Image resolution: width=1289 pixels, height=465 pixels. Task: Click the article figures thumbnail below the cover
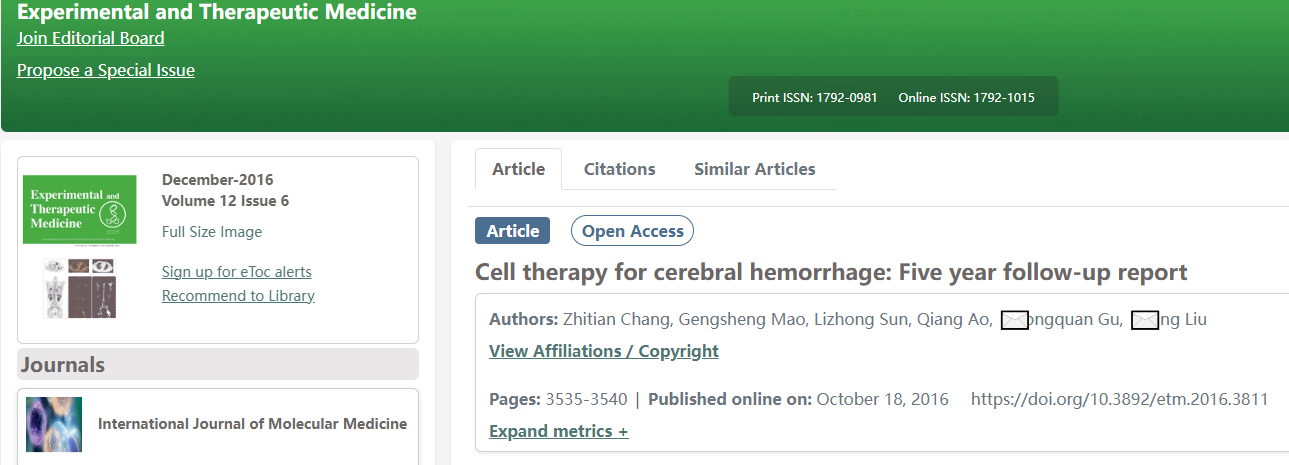point(79,288)
